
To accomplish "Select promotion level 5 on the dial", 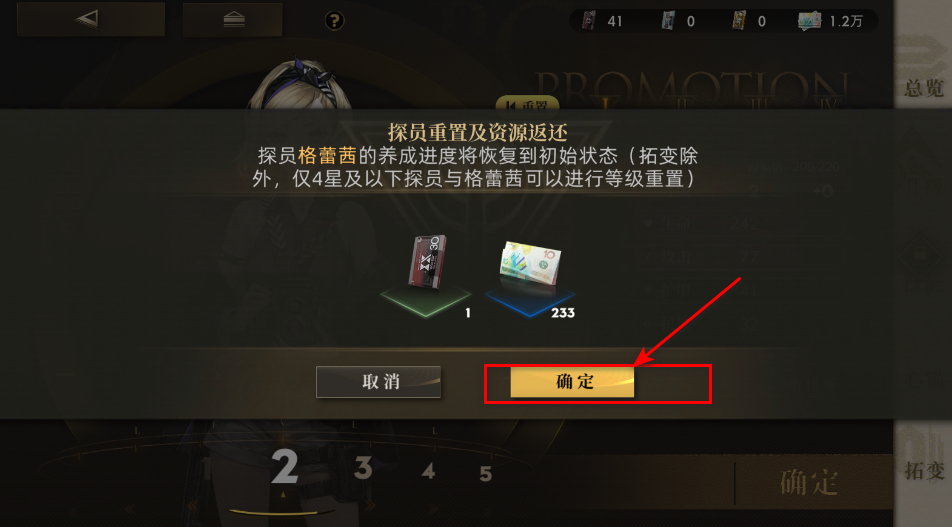I will coord(486,474).
